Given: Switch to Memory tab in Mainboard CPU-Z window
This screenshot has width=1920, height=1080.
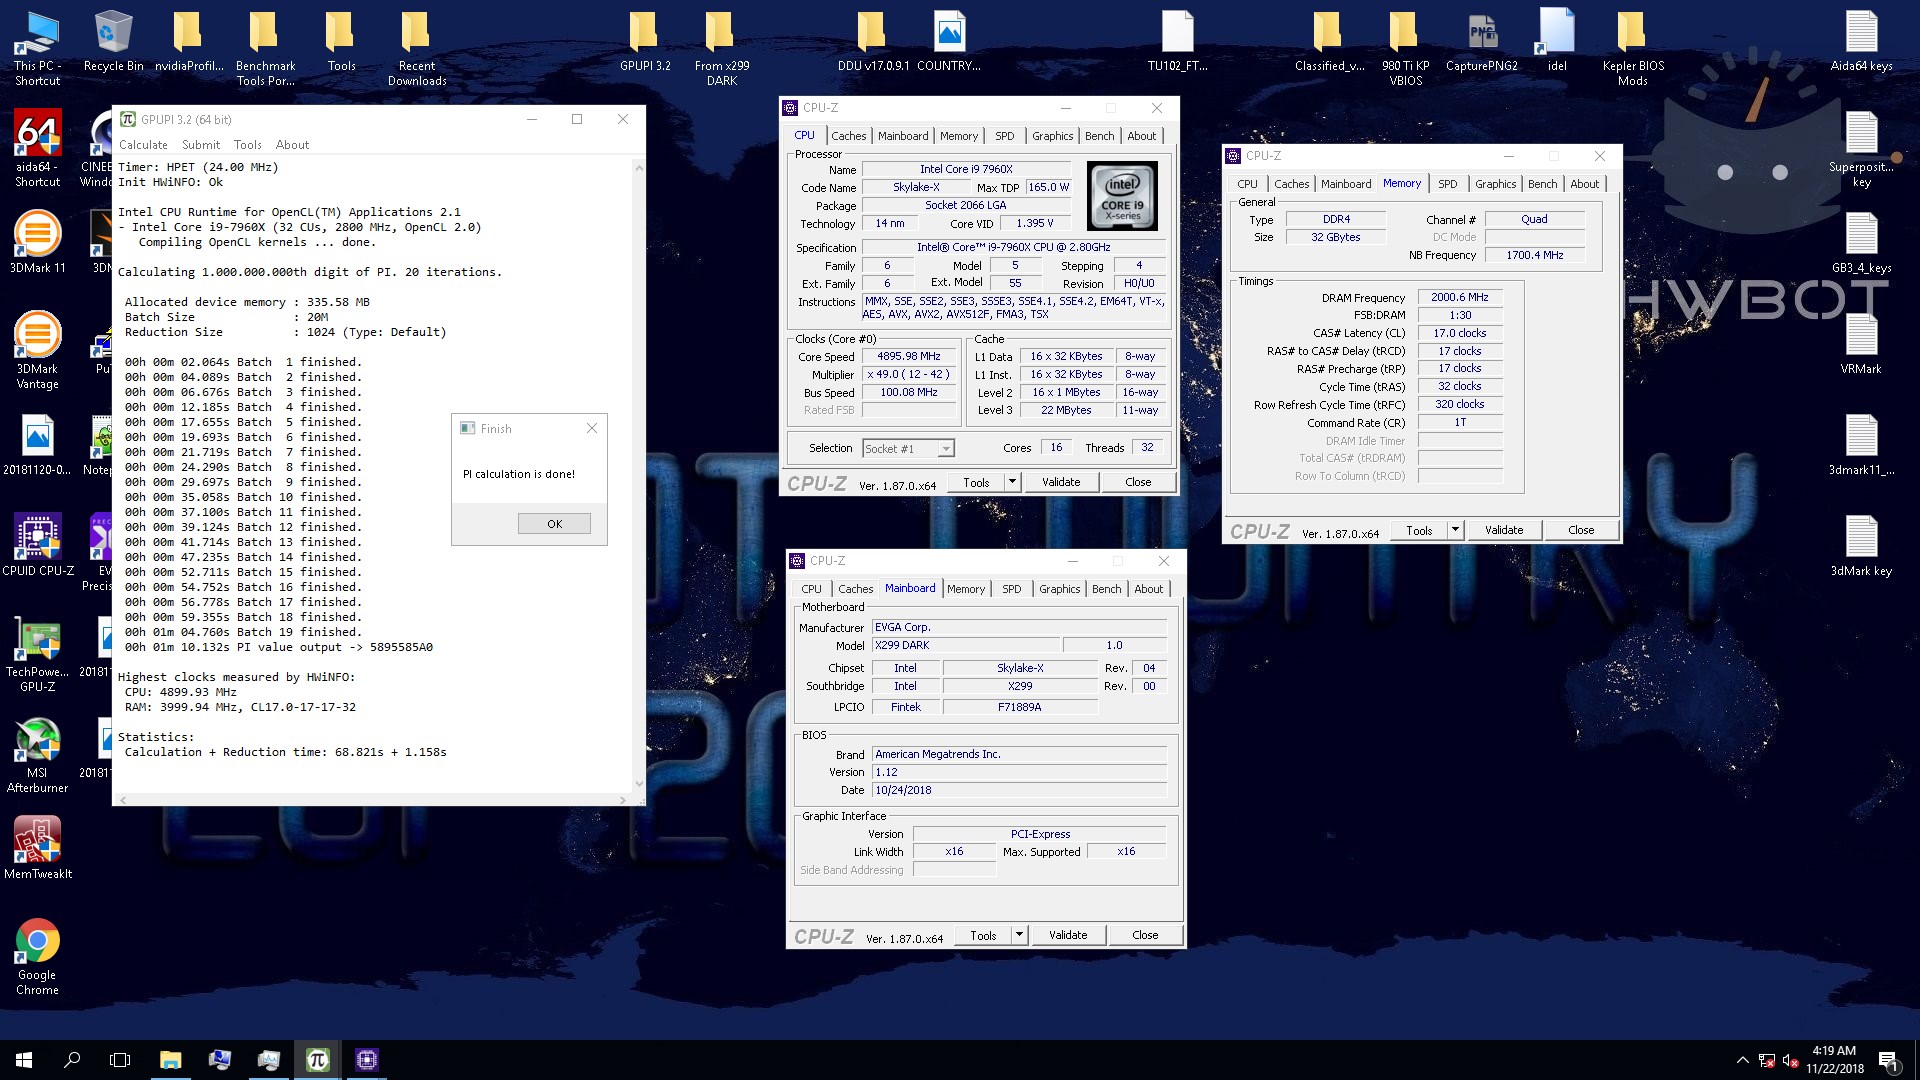Looking at the screenshot, I should point(966,589).
